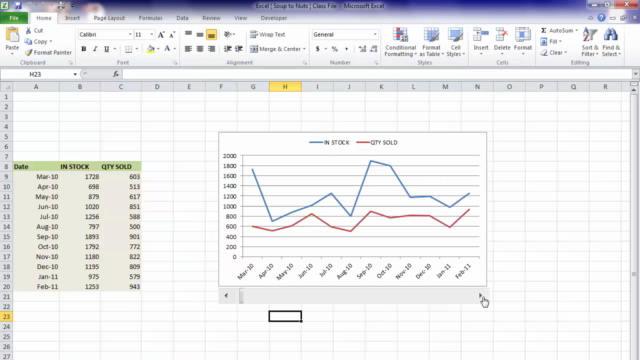
Task: Switch to the Page Layout tab
Action: 109,18
